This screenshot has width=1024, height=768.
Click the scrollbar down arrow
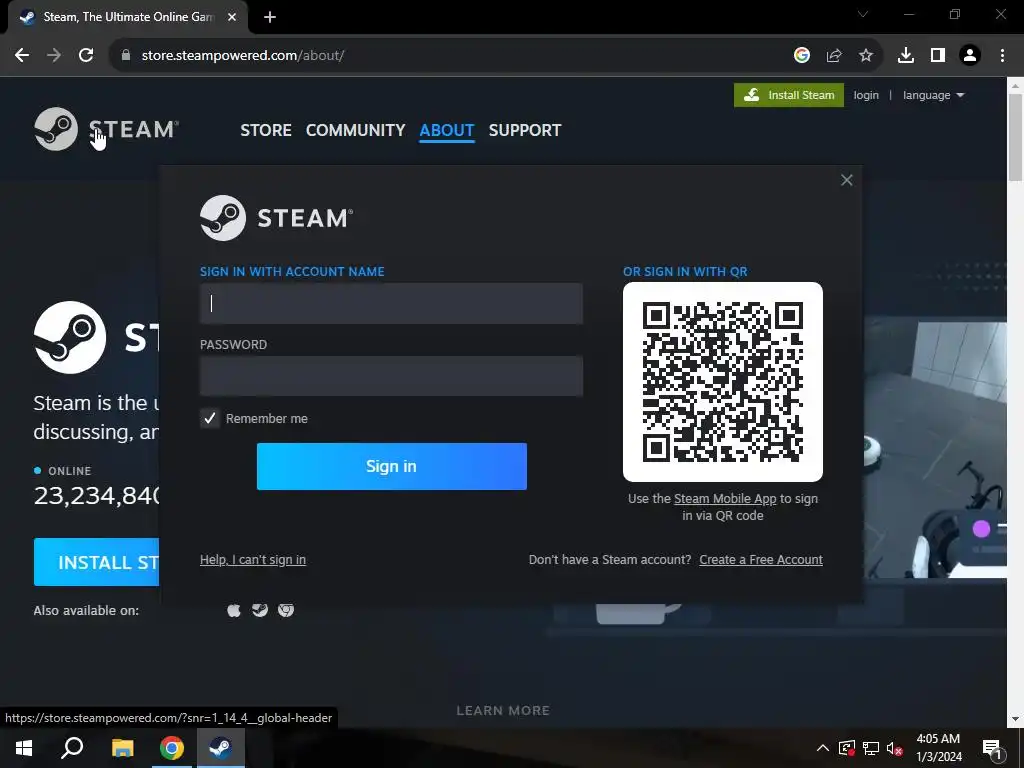[x=1016, y=719]
